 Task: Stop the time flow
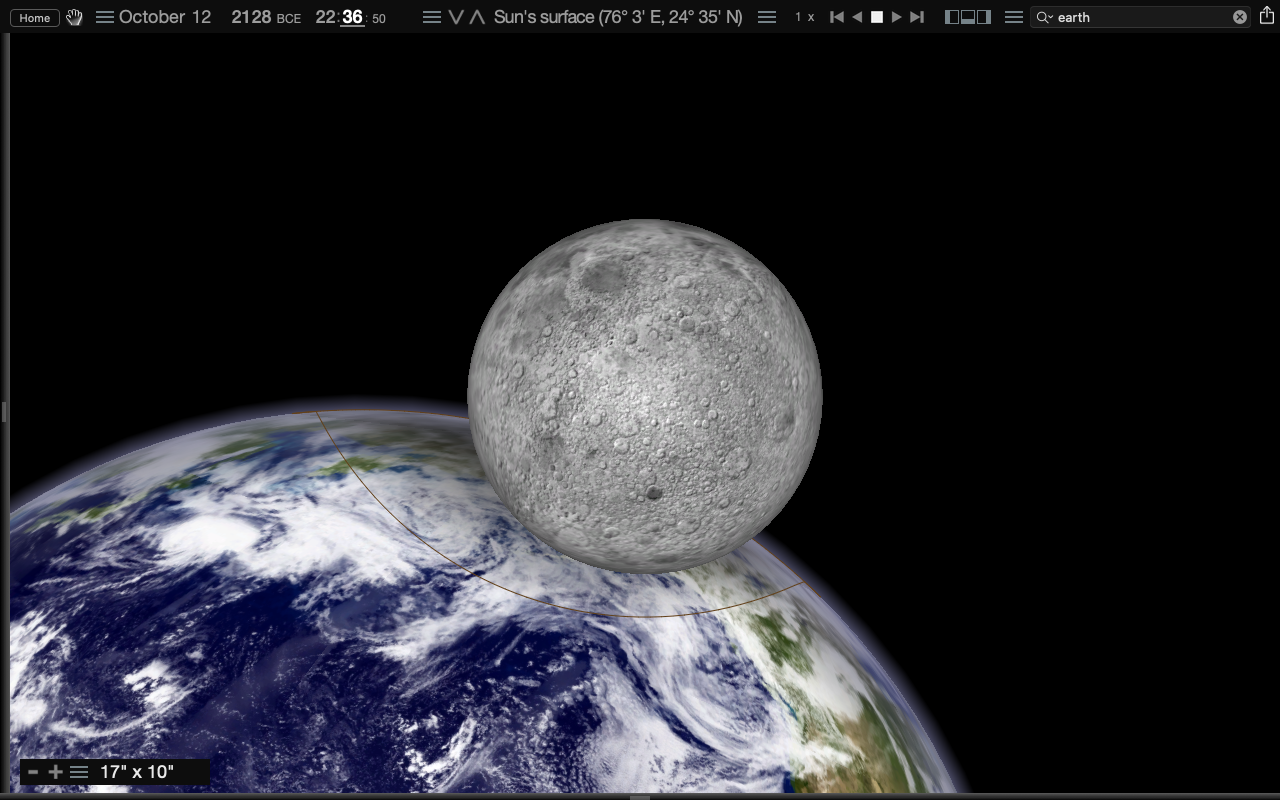point(877,17)
